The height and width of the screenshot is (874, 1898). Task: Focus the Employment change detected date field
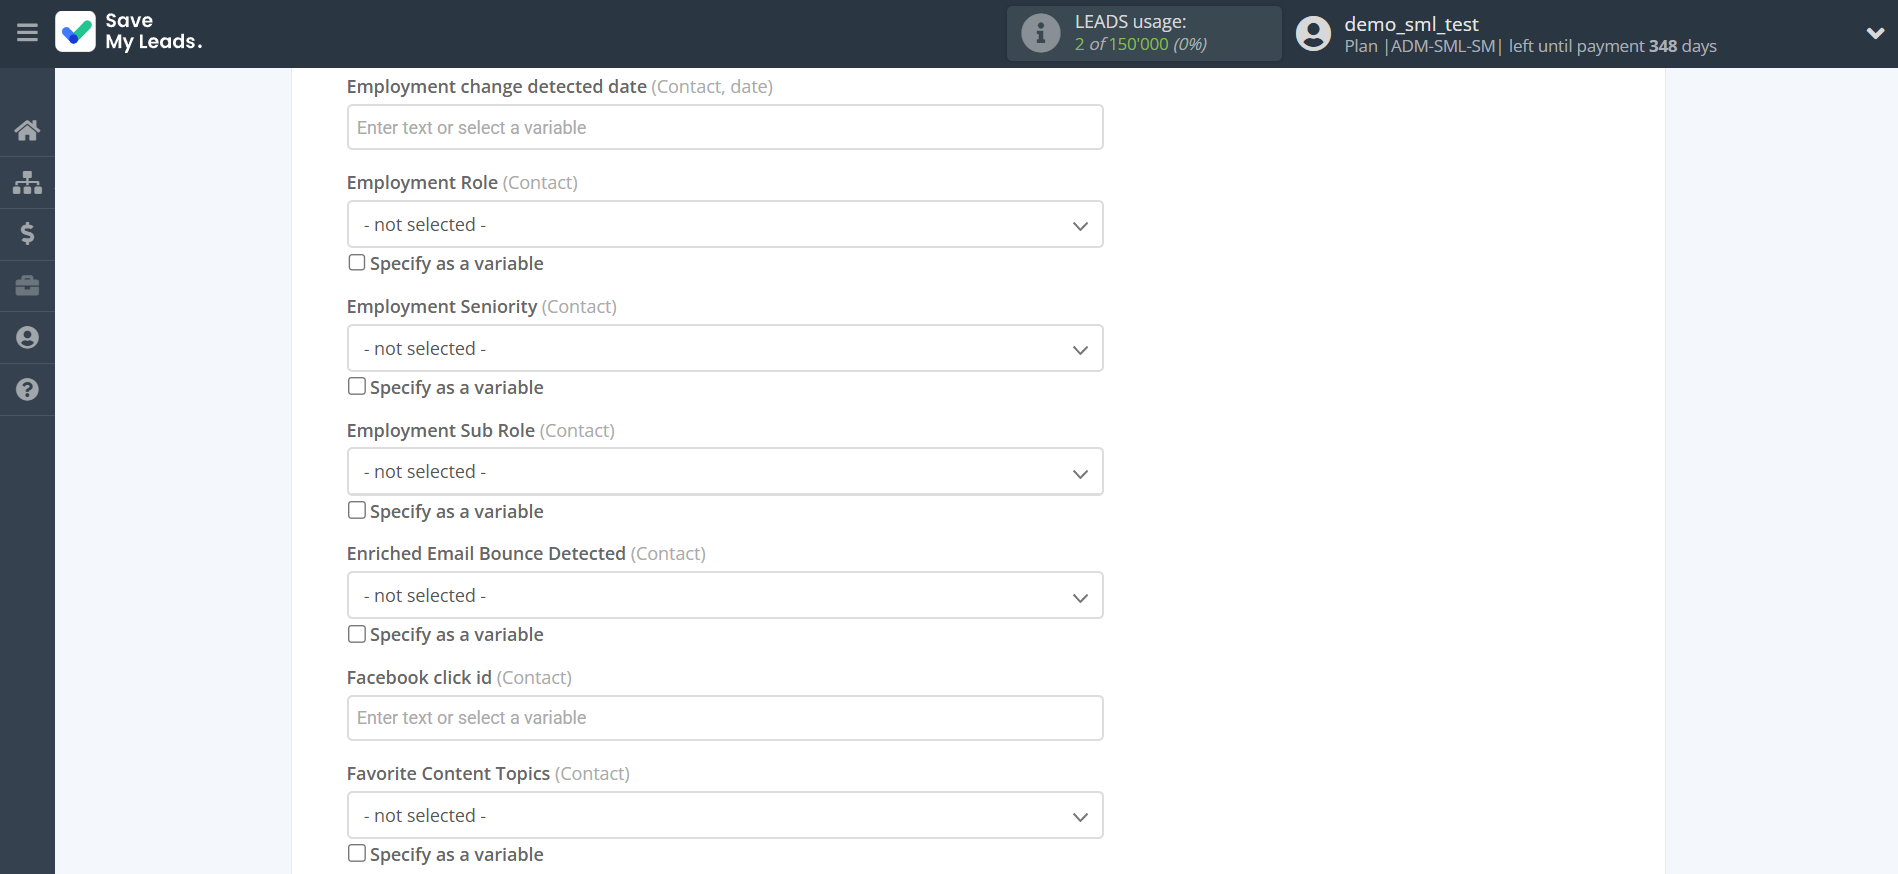click(724, 128)
